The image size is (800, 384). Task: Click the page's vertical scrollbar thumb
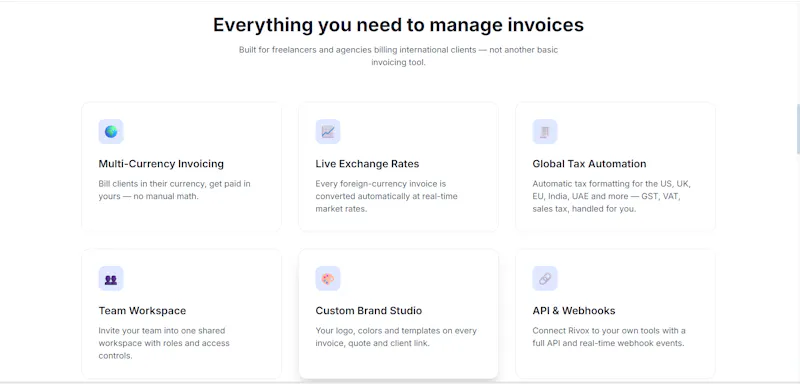coord(798,129)
